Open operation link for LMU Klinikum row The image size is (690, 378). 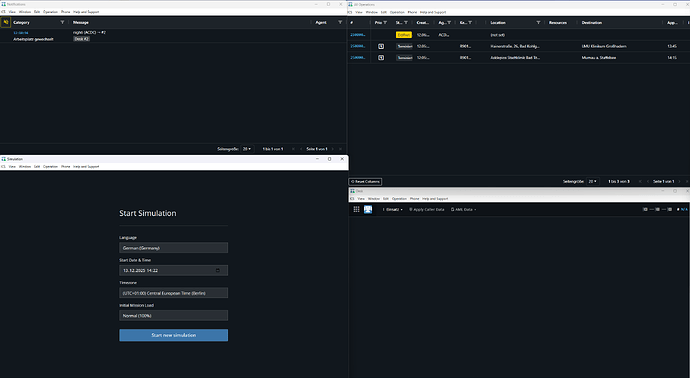357,46
